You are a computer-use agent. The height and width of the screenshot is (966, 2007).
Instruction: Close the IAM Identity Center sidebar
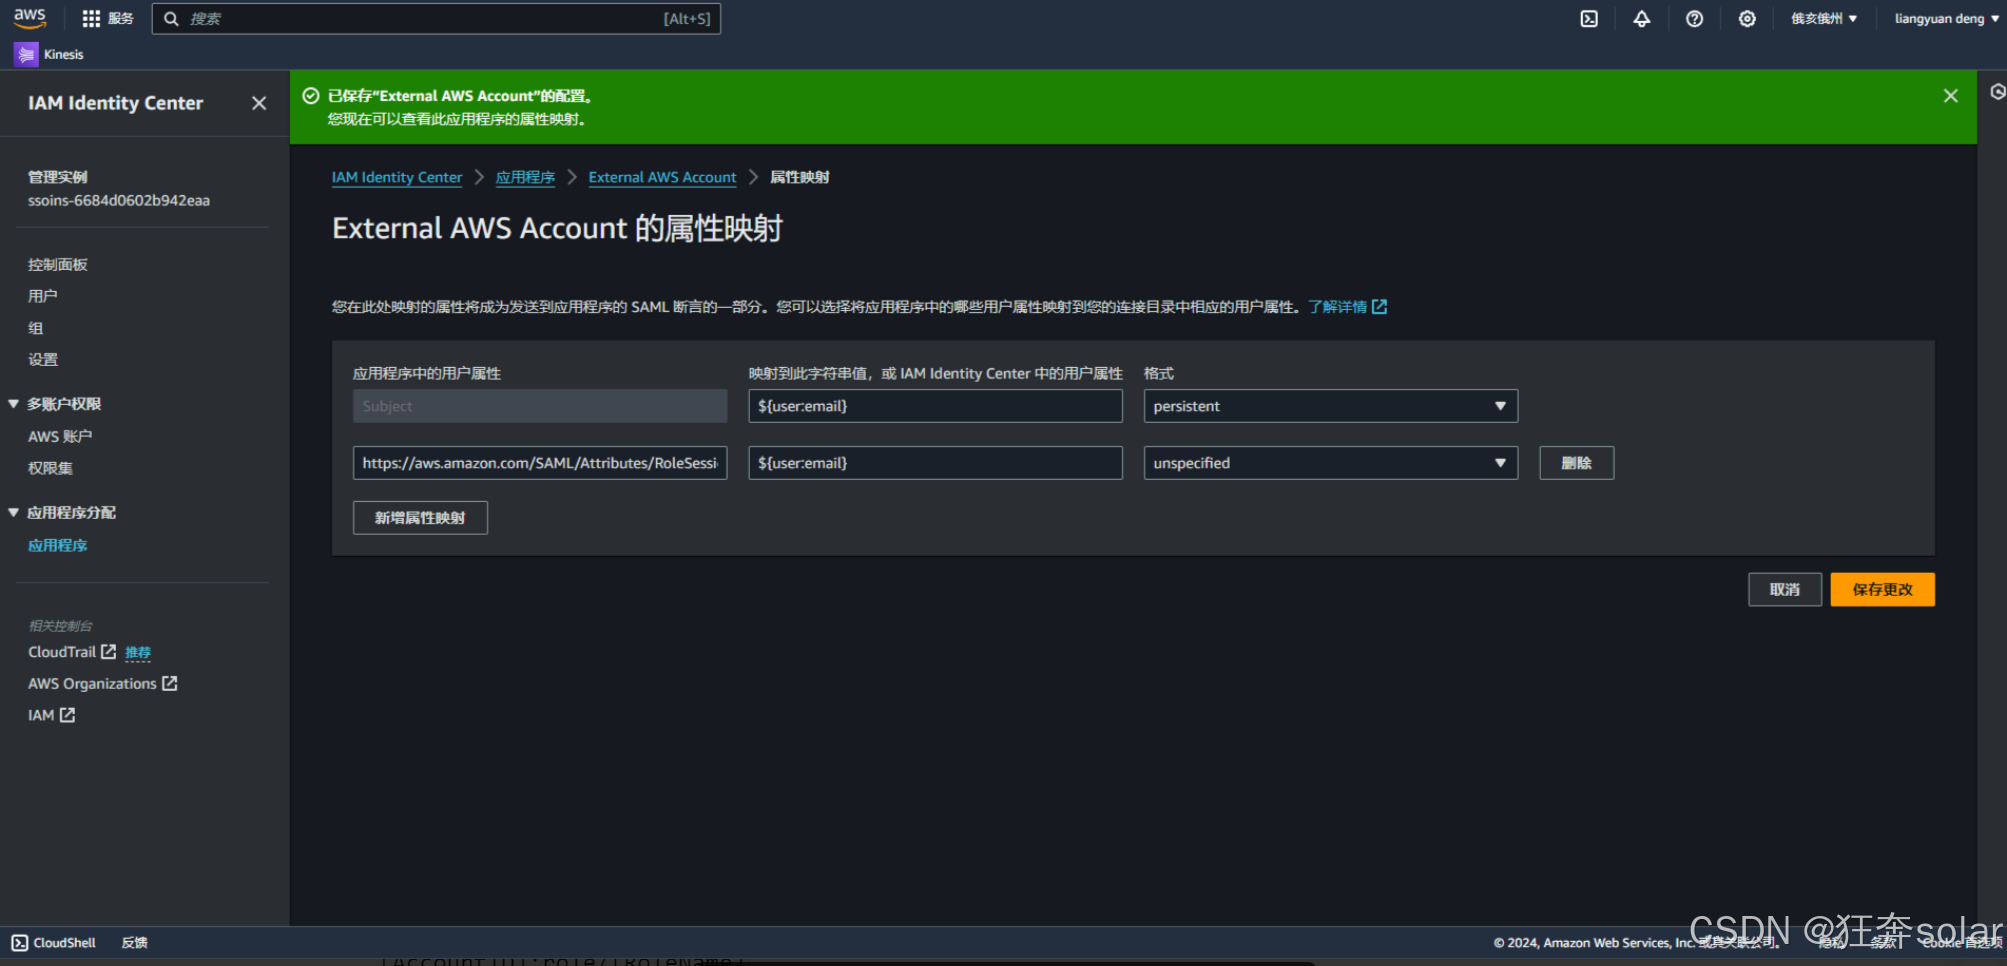click(259, 103)
